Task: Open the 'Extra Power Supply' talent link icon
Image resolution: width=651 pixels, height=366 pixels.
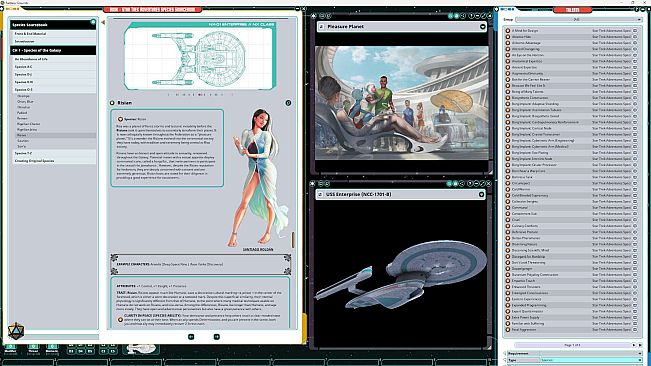Action: pyautogui.click(x=507, y=317)
